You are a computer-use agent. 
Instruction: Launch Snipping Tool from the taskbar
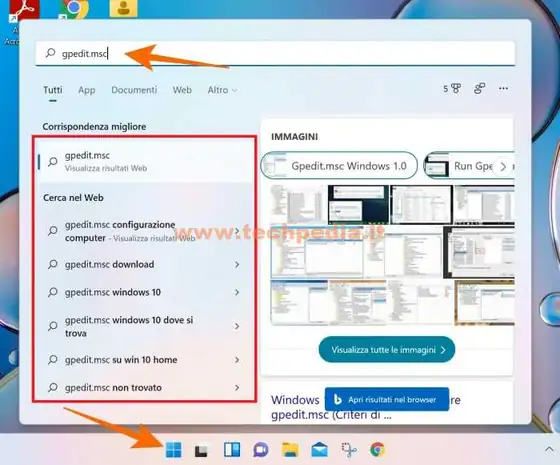(349, 450)
